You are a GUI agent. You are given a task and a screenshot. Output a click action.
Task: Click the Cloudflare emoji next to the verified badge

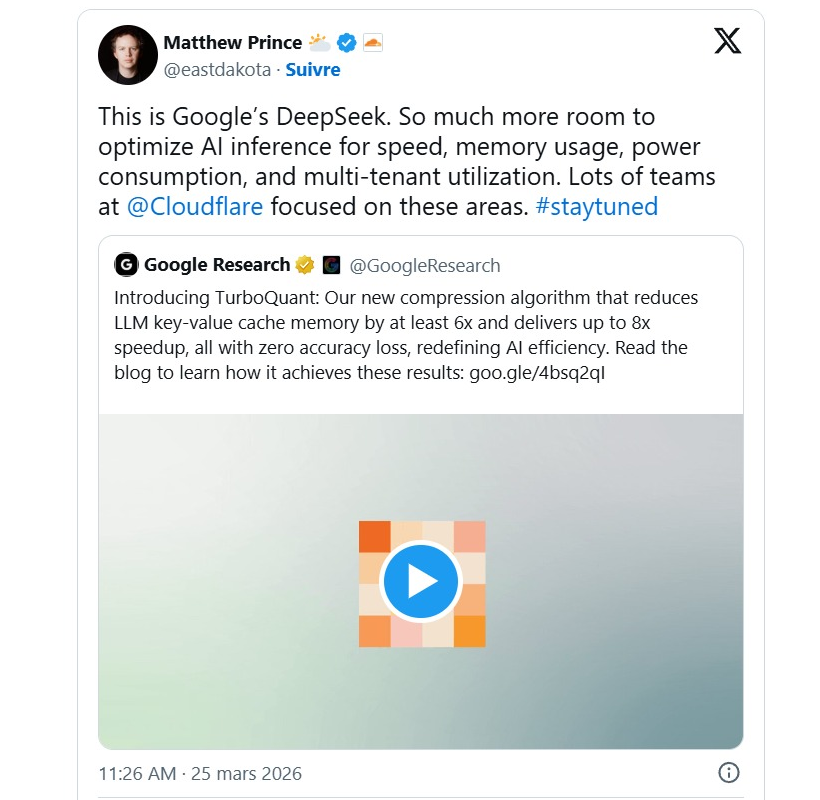pos(373,42)
